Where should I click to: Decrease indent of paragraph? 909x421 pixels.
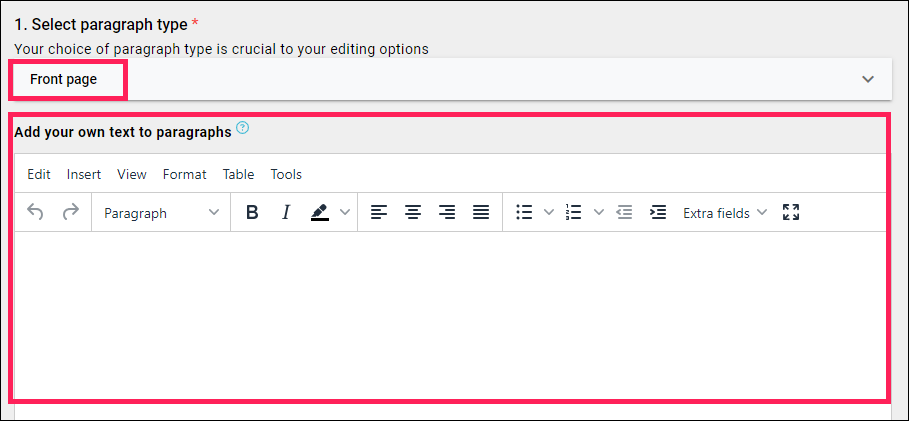(624, 213)
